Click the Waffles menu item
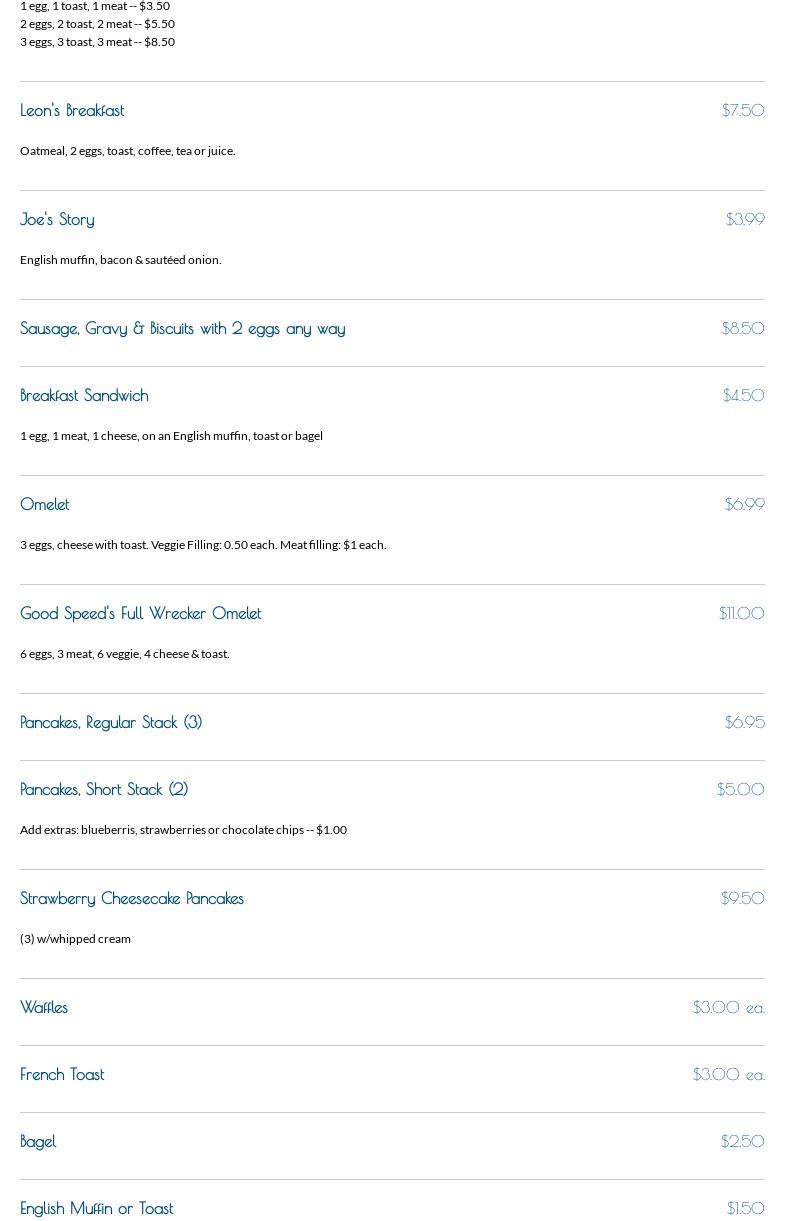785x1221 pixels. pos(44,1007)
